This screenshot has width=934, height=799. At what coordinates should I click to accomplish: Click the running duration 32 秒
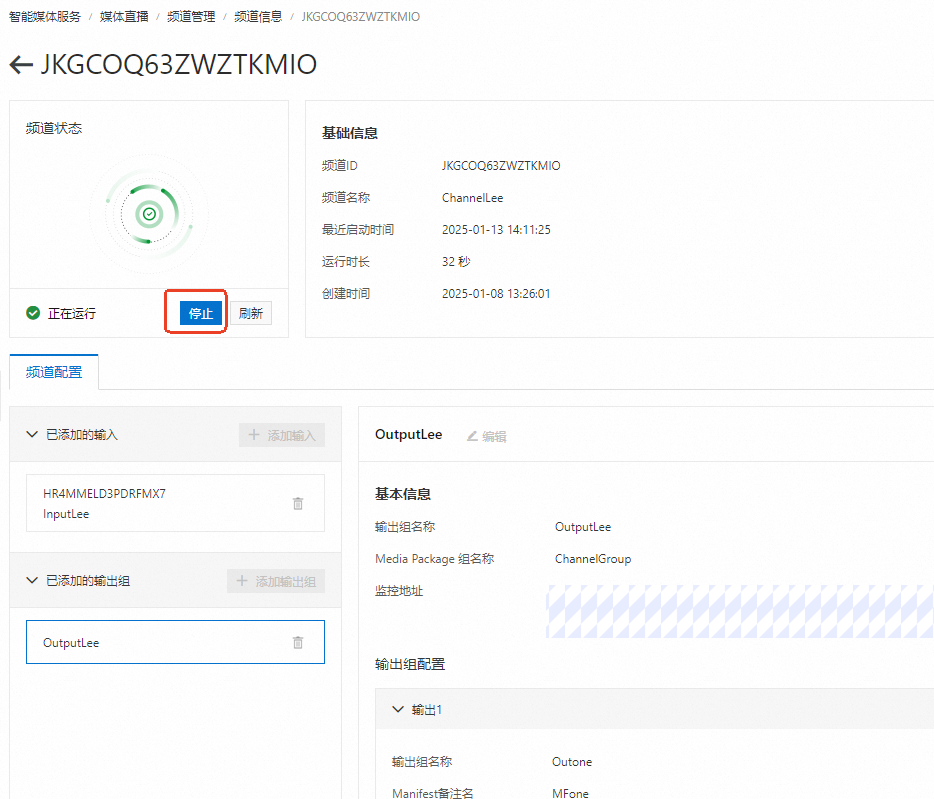[456, 262]
